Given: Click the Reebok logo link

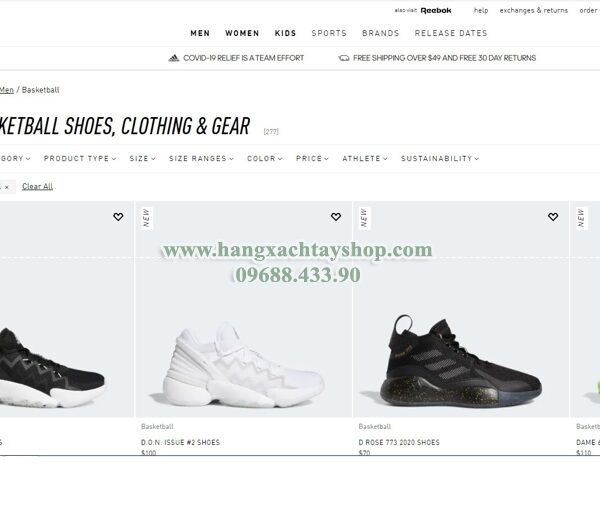Looking at the screenshot, I should (436, 11).
